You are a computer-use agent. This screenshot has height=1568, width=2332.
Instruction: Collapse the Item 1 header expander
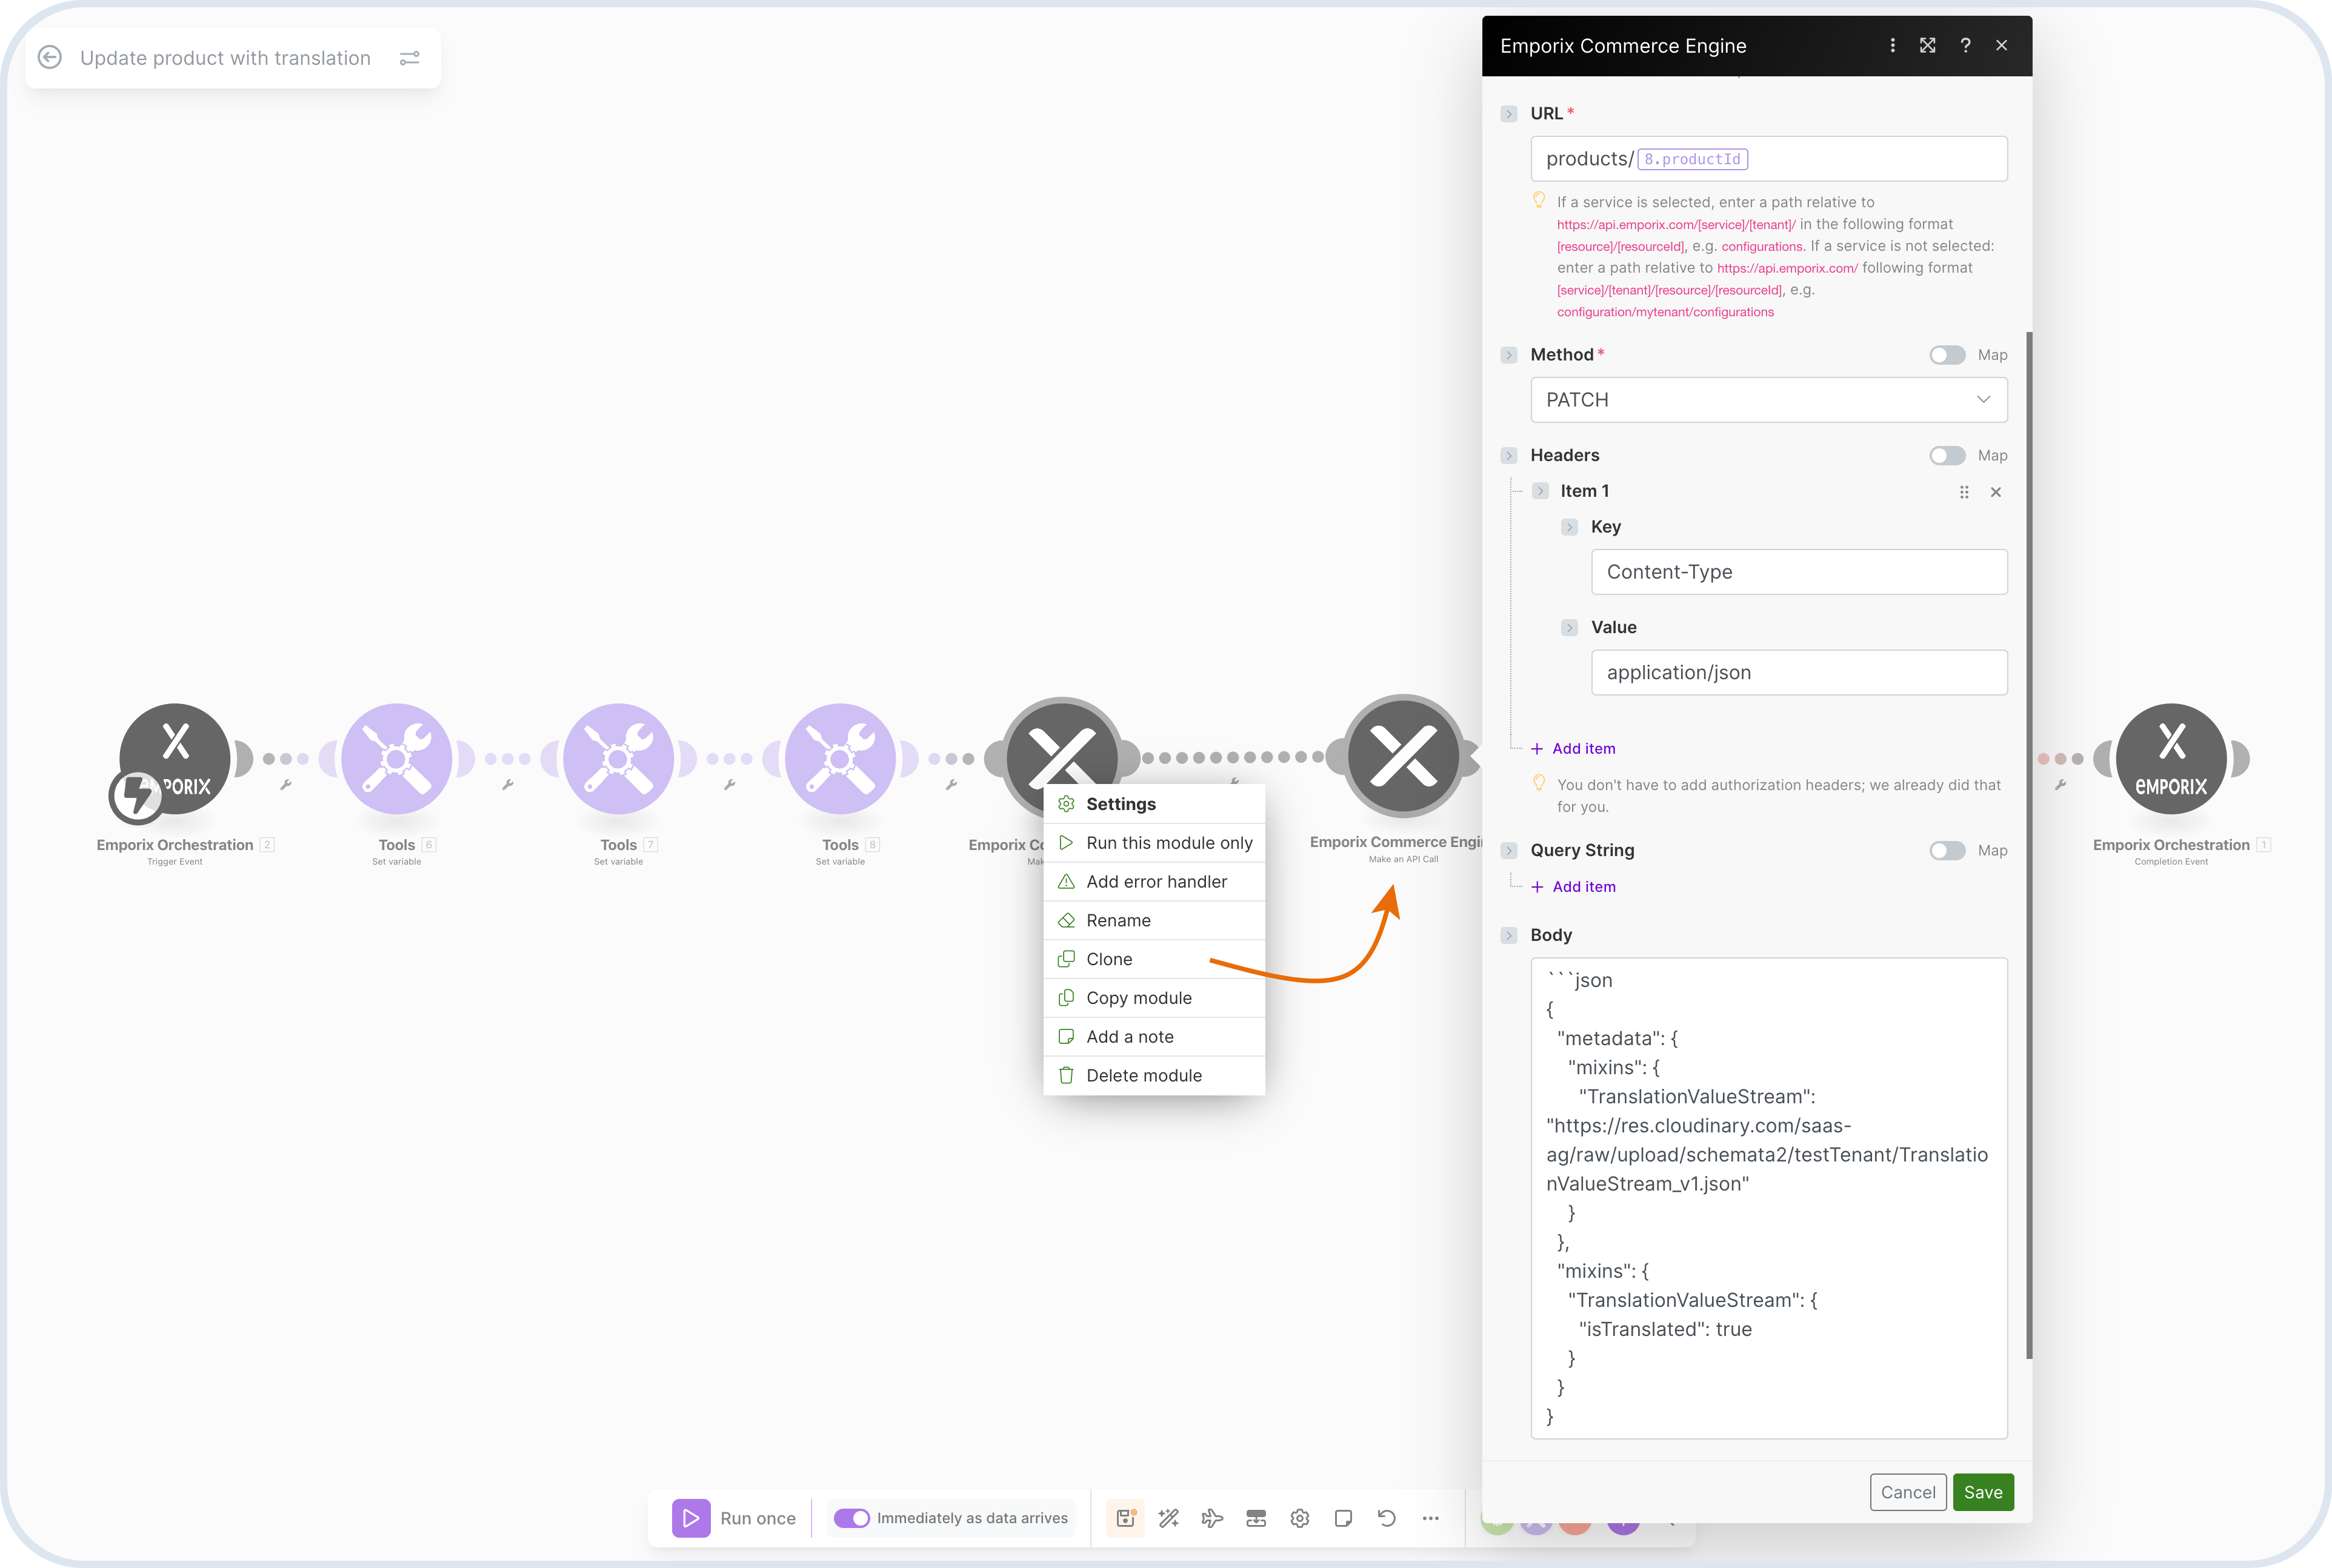click(x=1540, y=491)
